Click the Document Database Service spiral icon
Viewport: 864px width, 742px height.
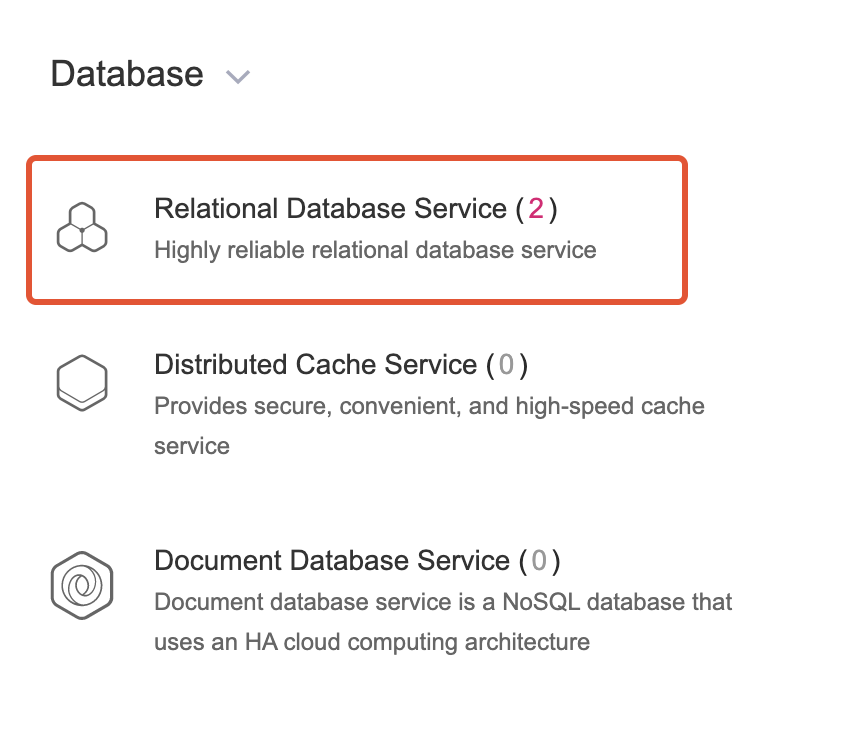(82, 586)
